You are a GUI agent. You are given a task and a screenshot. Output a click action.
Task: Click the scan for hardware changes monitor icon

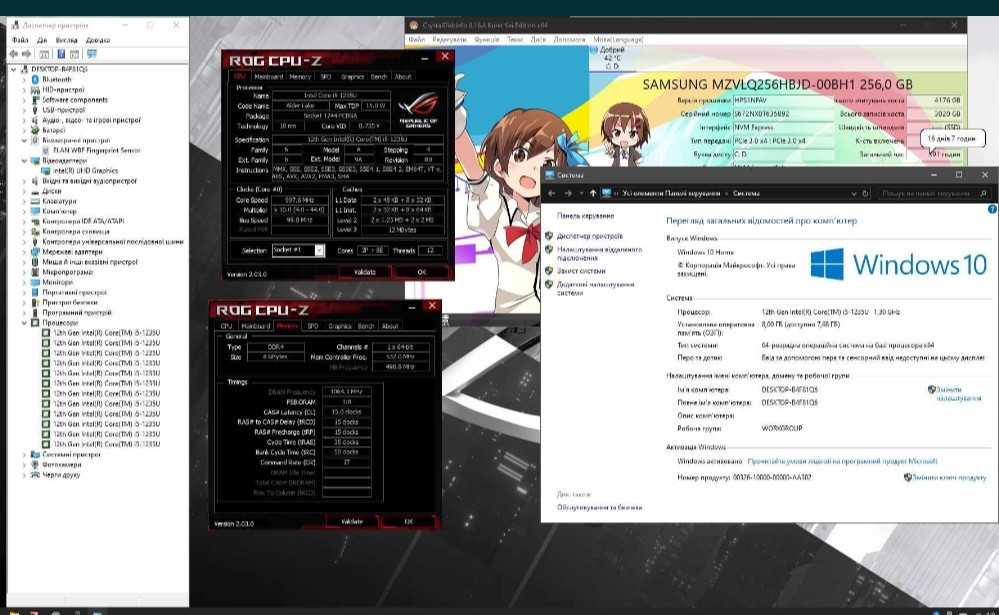click(x=90, y=53)
